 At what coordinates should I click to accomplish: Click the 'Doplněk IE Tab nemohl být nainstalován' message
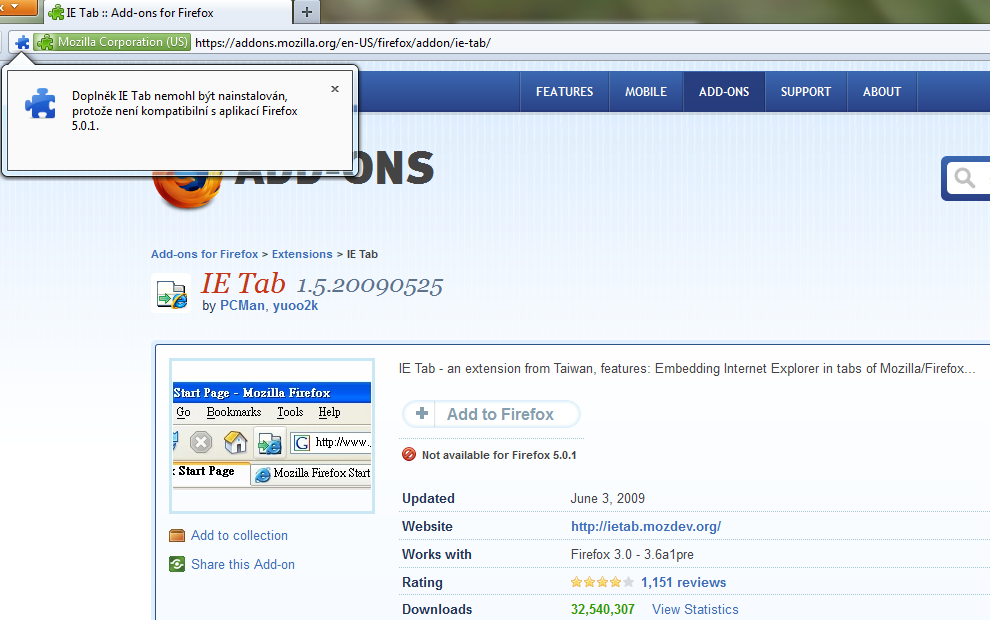(x=184, y=111)
